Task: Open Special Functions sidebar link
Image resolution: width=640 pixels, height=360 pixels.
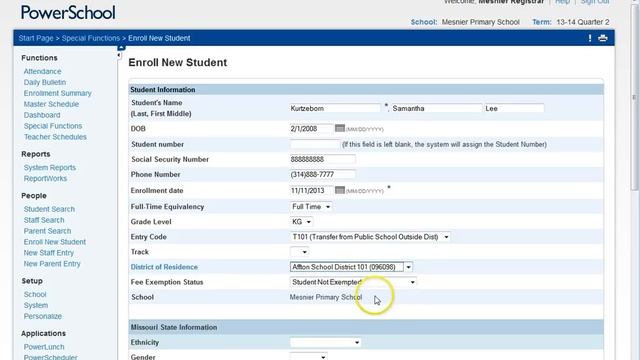Action: 53,126
